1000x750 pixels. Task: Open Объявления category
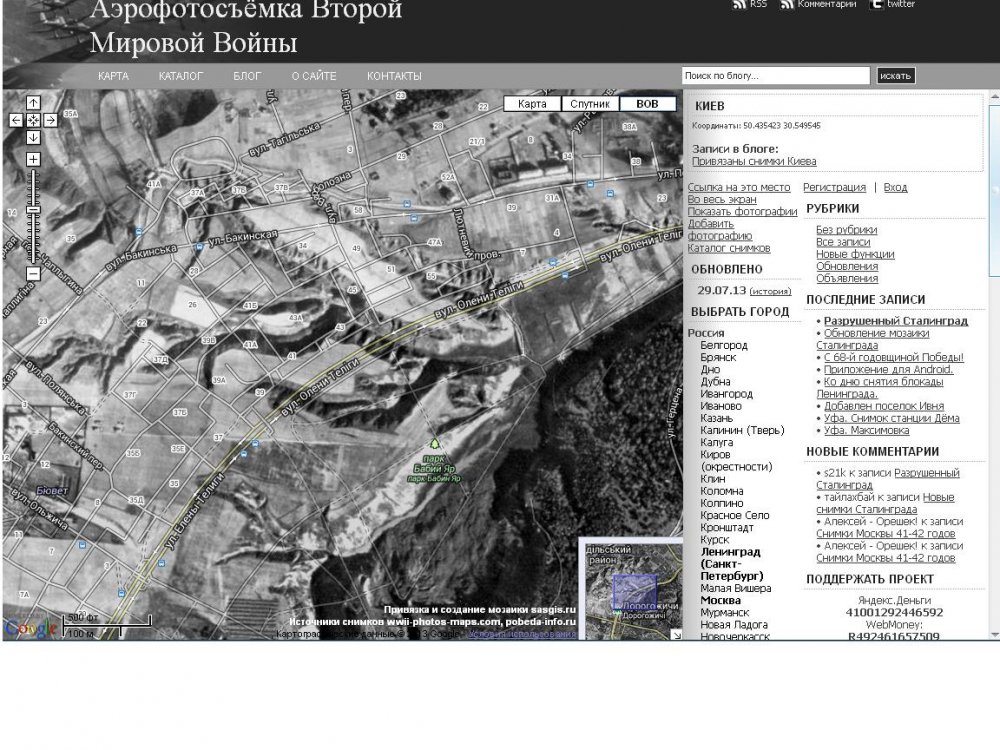(x=847, y=278)
